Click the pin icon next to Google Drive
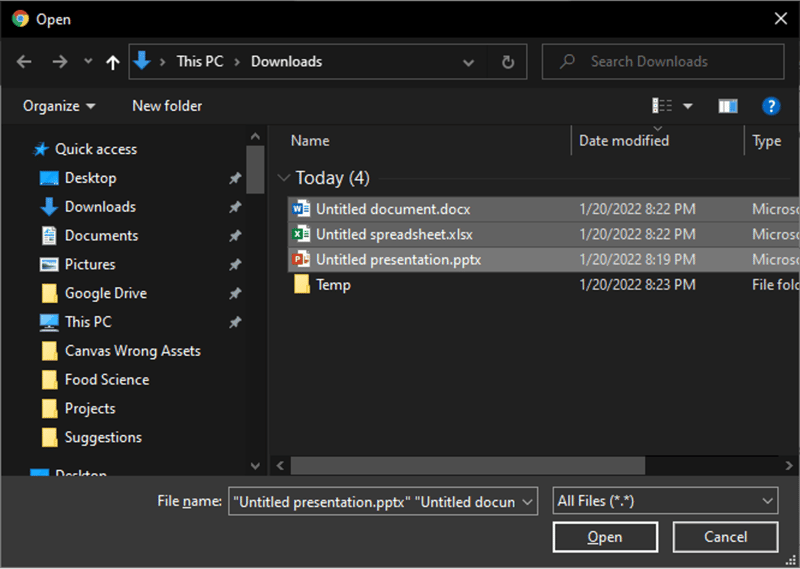The width and height of the screenshot is (800, 569). [235, 293]
